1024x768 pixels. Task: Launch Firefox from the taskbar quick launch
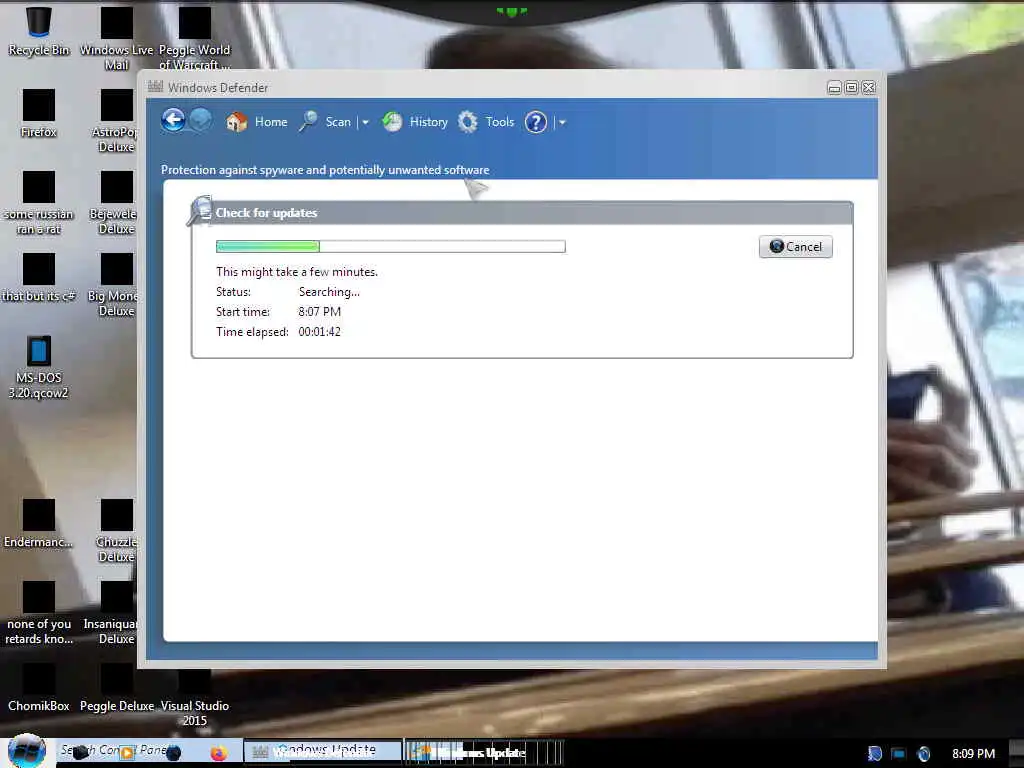pyautogui.click(x=218, y=753)
